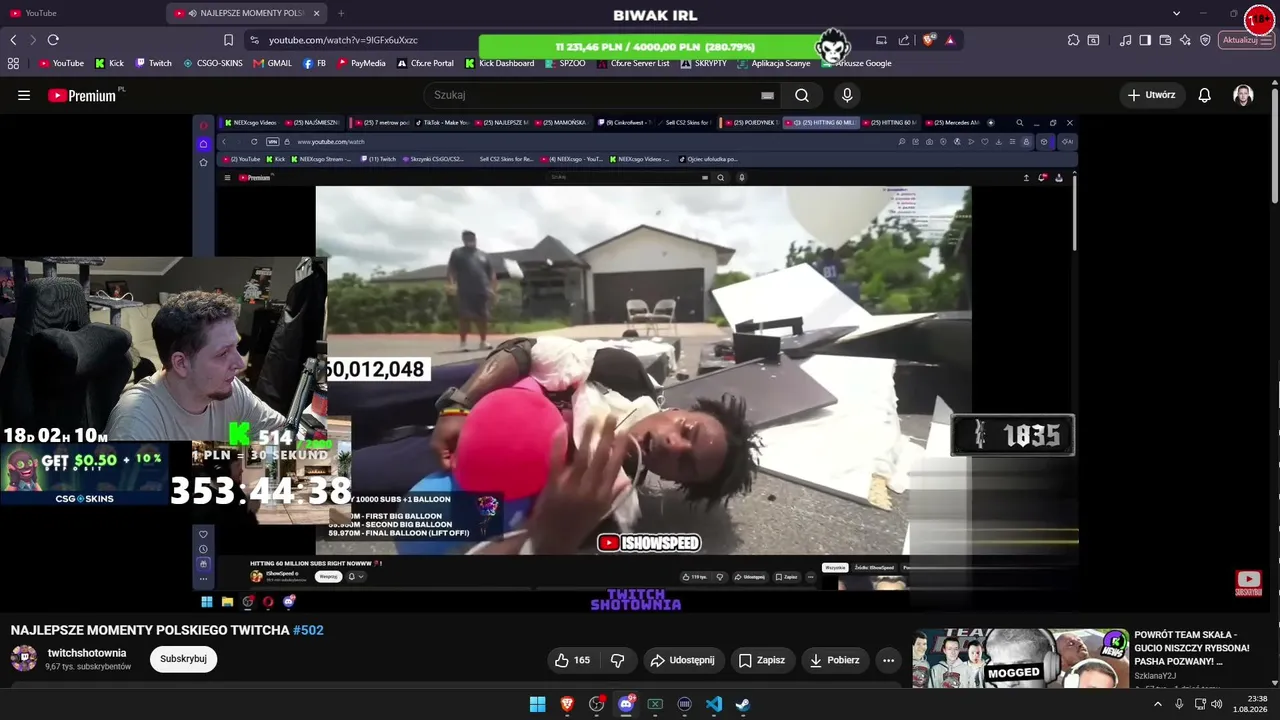Open Brave from the Windows taskbar

pyautogui.click(x=567, y=704)
